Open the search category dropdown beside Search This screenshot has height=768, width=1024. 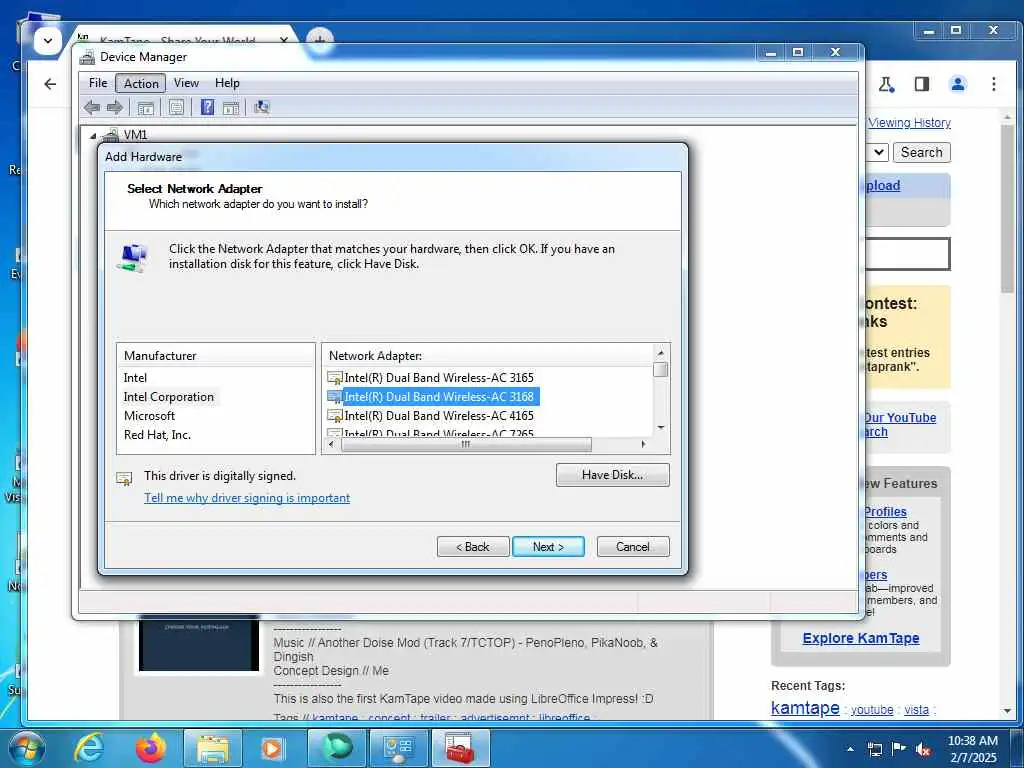pos(879,152)
